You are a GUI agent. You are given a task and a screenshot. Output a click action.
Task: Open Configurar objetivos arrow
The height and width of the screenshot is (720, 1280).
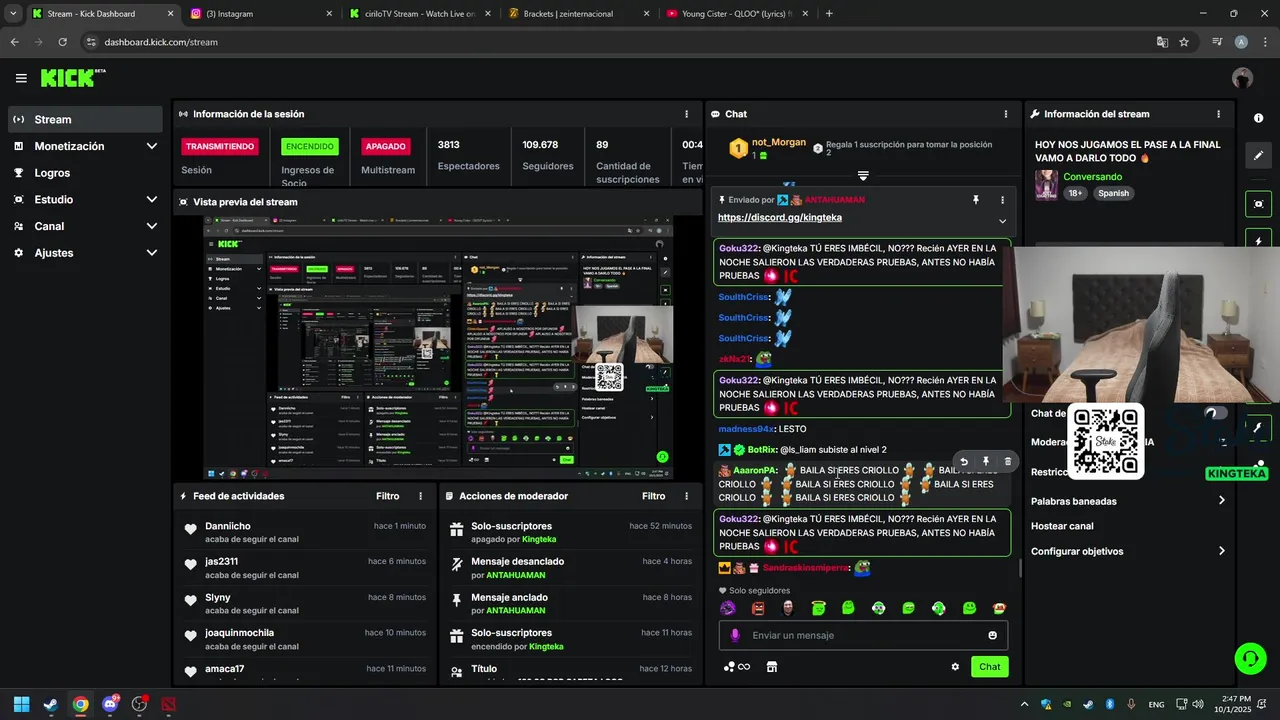[x=1221, y=551]
